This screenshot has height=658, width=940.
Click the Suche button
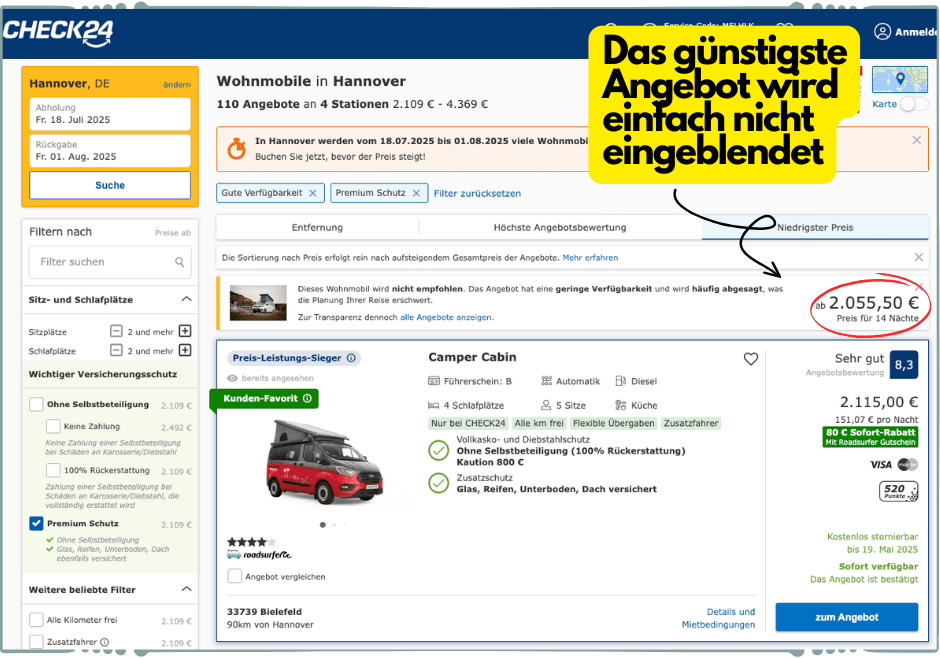tap(110, 185)
